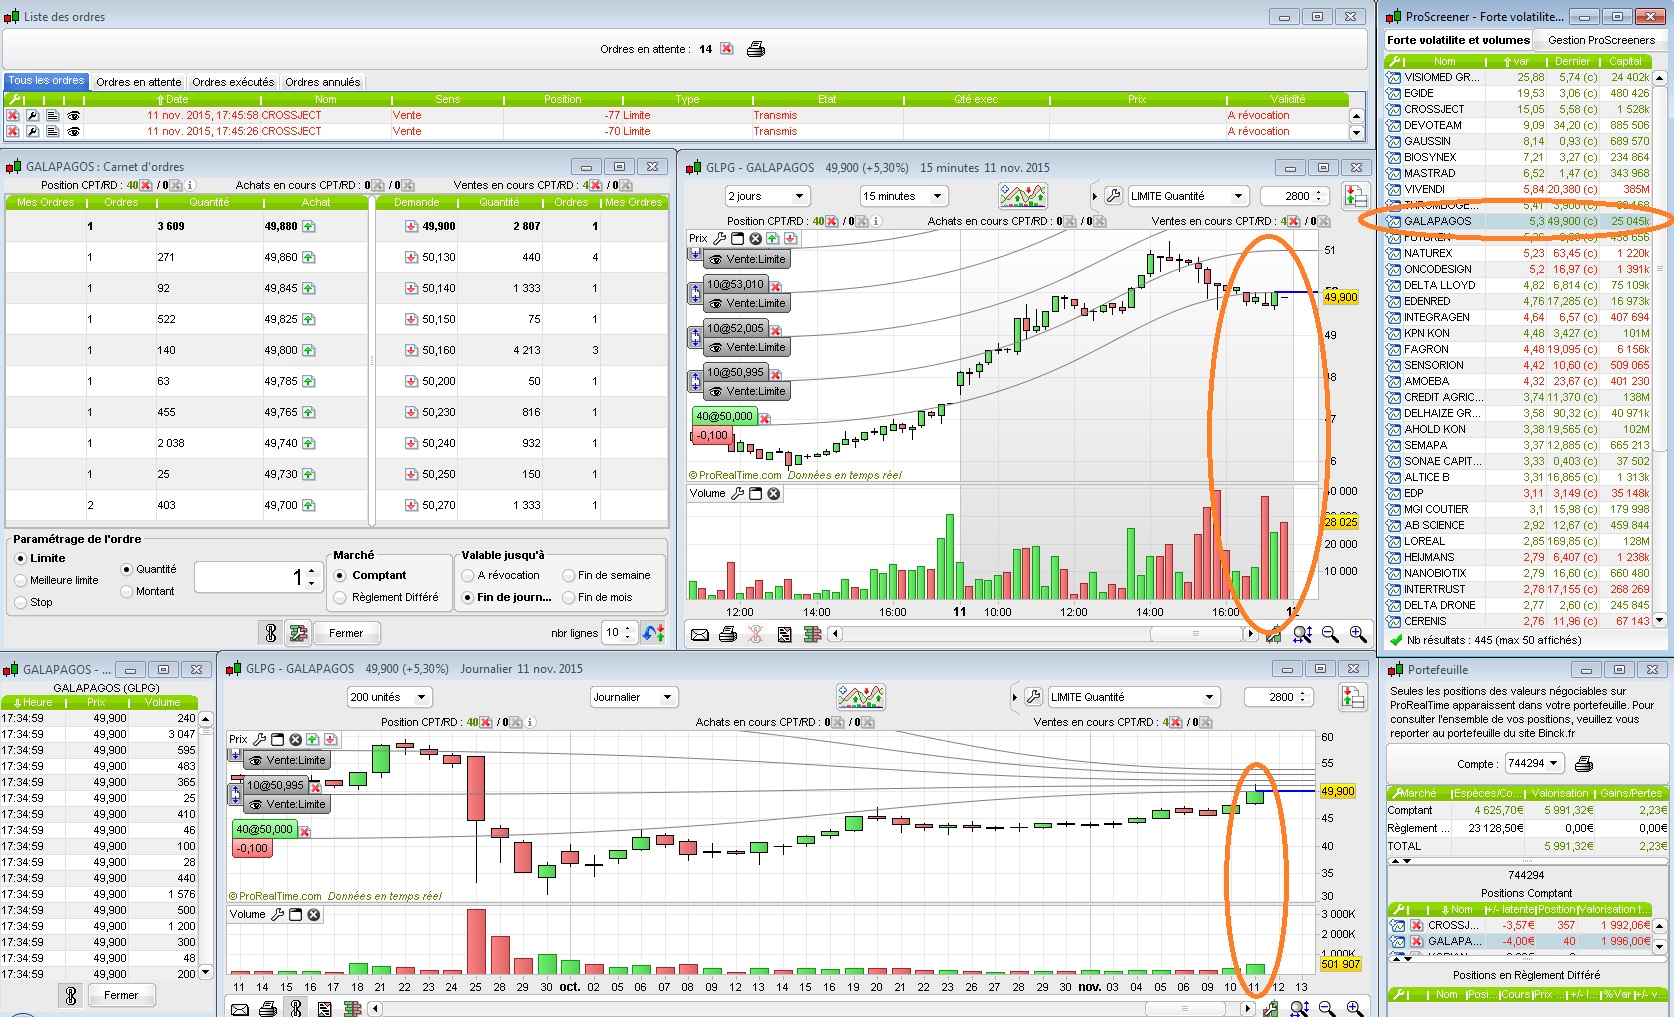Open the Ordres annulés tab
Image resolution: width=1674 pixels, height=1017 pixels.
click(322, 82)
